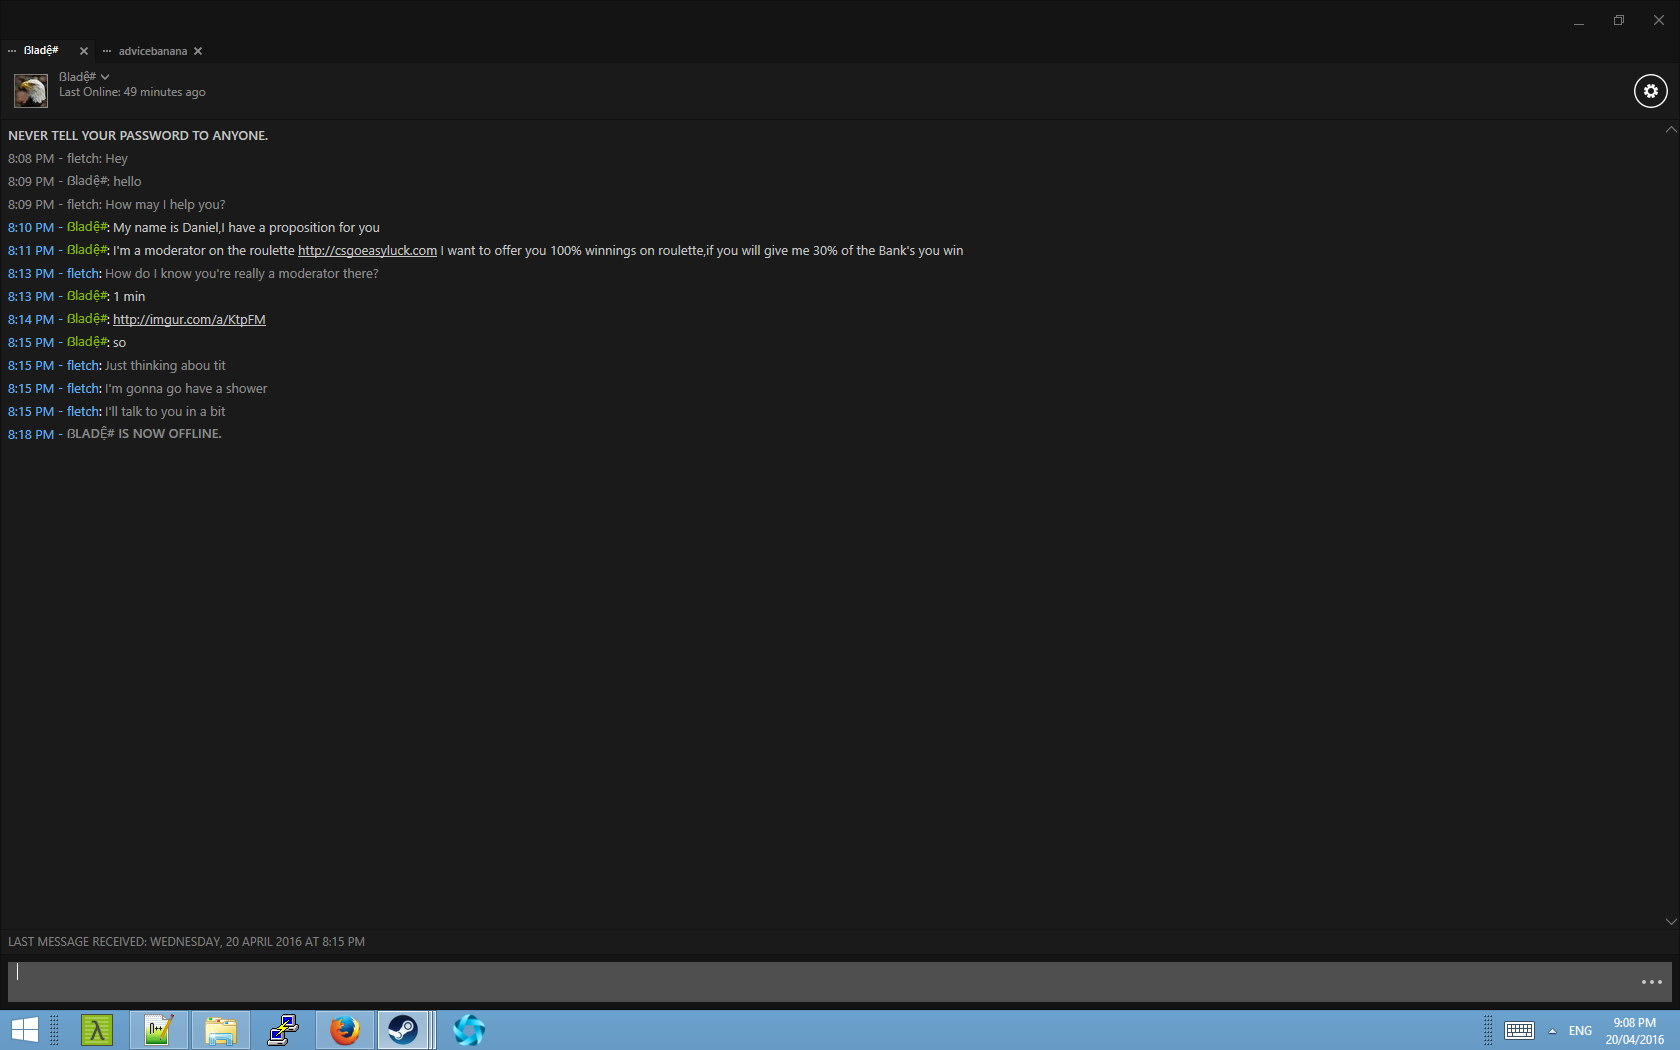This screenshot has width=1680, height=1050.
Task: Open the three-dot menu beside the message box
Action: point(1651,982)
